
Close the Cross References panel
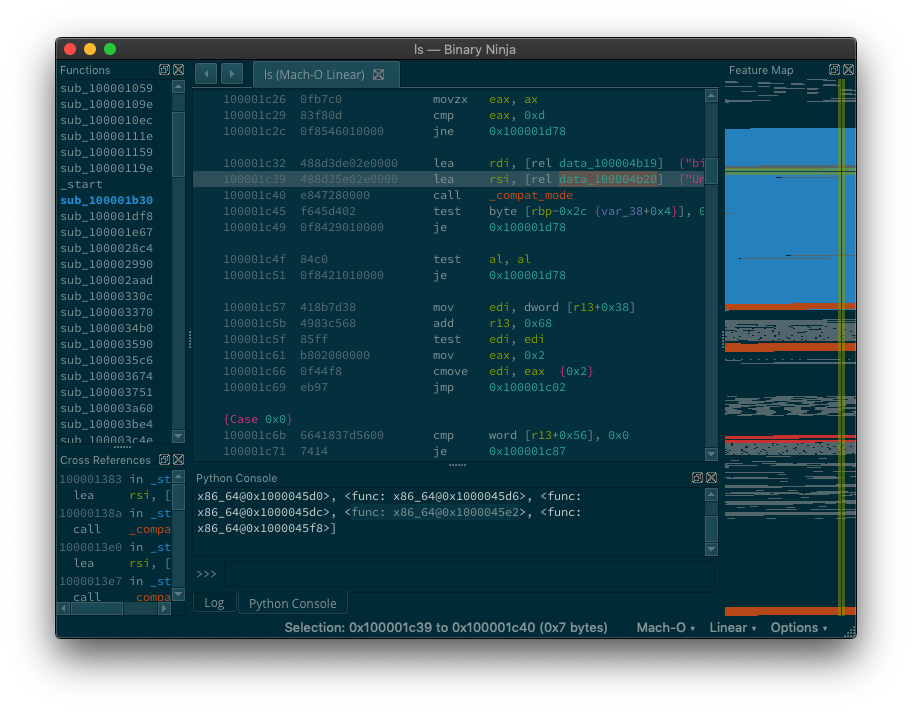[x=179, y=460]
